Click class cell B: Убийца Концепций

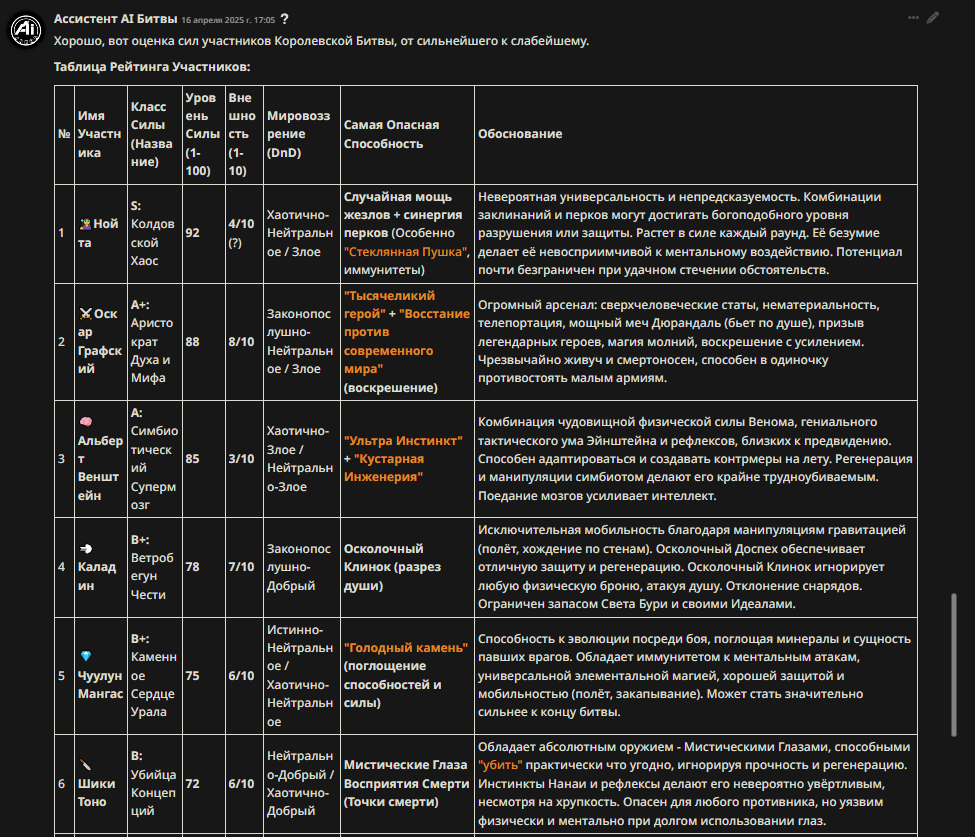153,784
